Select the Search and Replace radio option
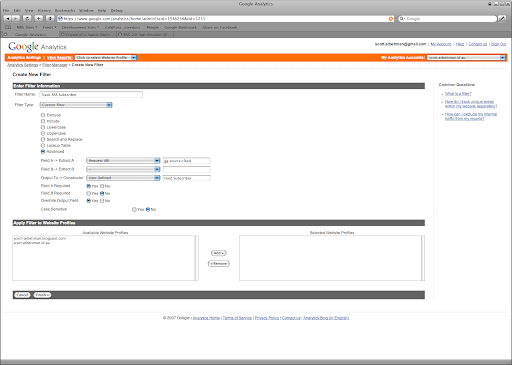The height and width of the screenshot is (365, 512). tap(43, 139)
